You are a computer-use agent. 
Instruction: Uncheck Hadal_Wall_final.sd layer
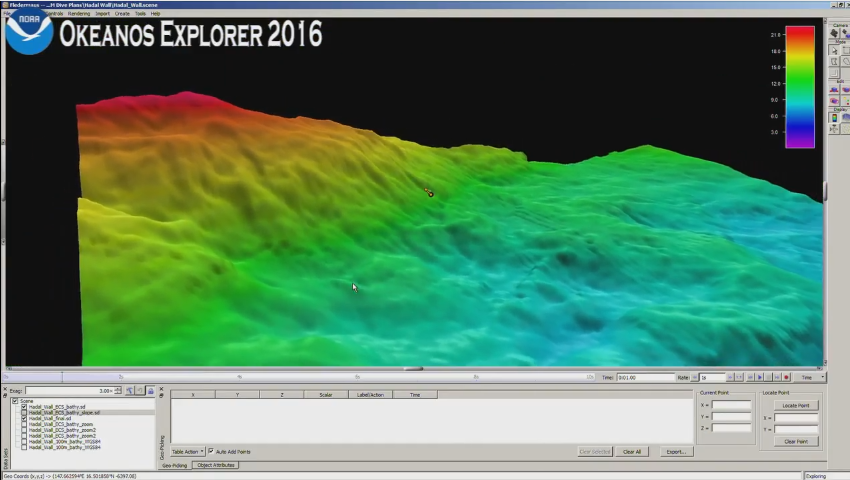click(24, 419)
